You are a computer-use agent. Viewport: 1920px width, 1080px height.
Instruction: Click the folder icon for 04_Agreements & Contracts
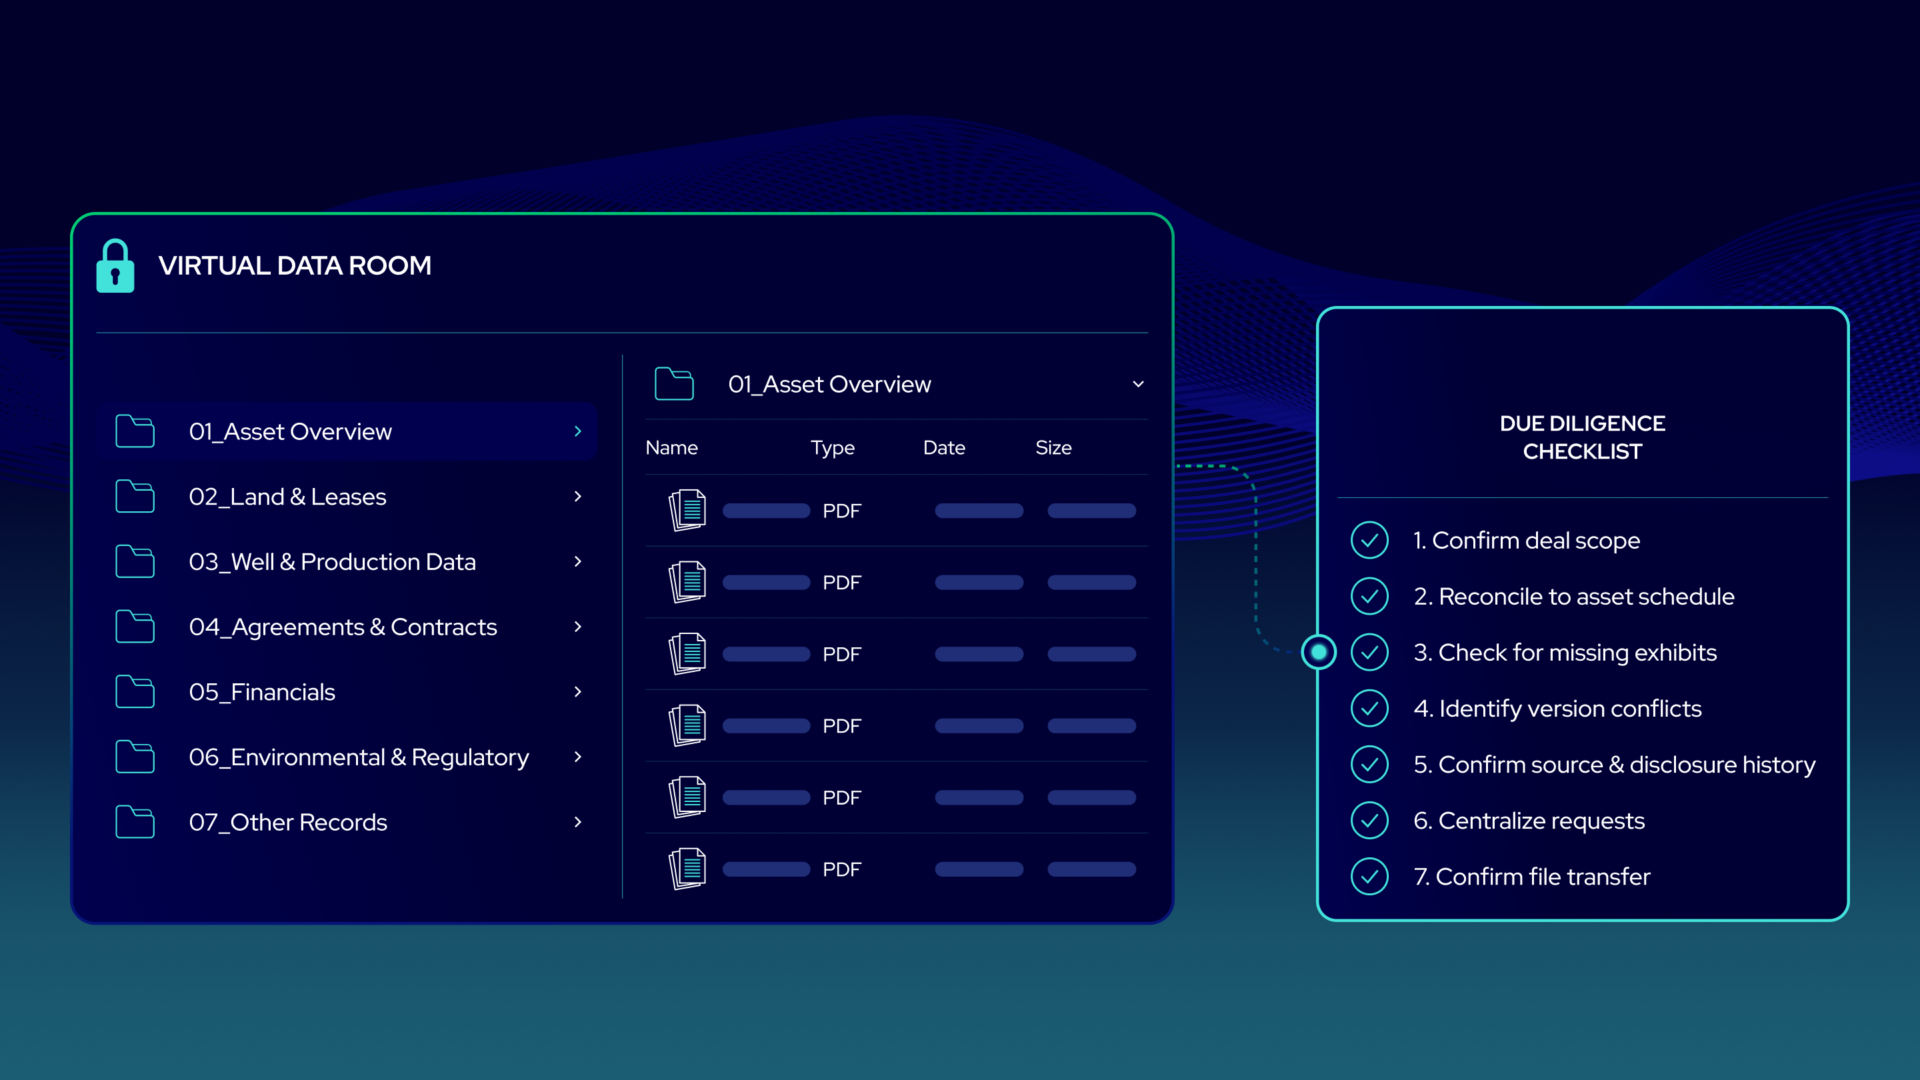coord(135,626)
